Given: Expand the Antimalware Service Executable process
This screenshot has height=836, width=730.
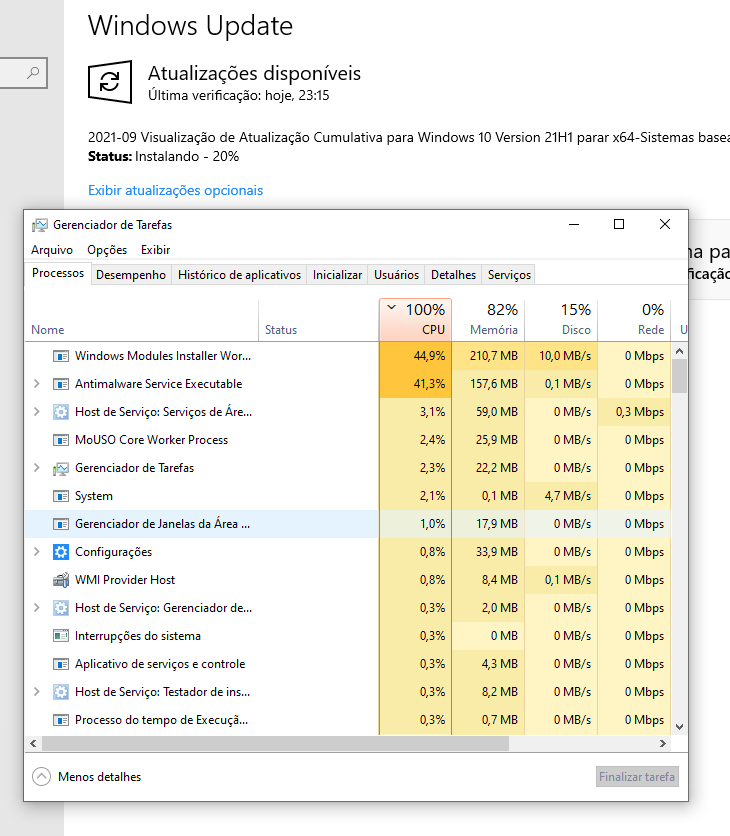Looking at the screenshot, I should [x=36, y=384].
